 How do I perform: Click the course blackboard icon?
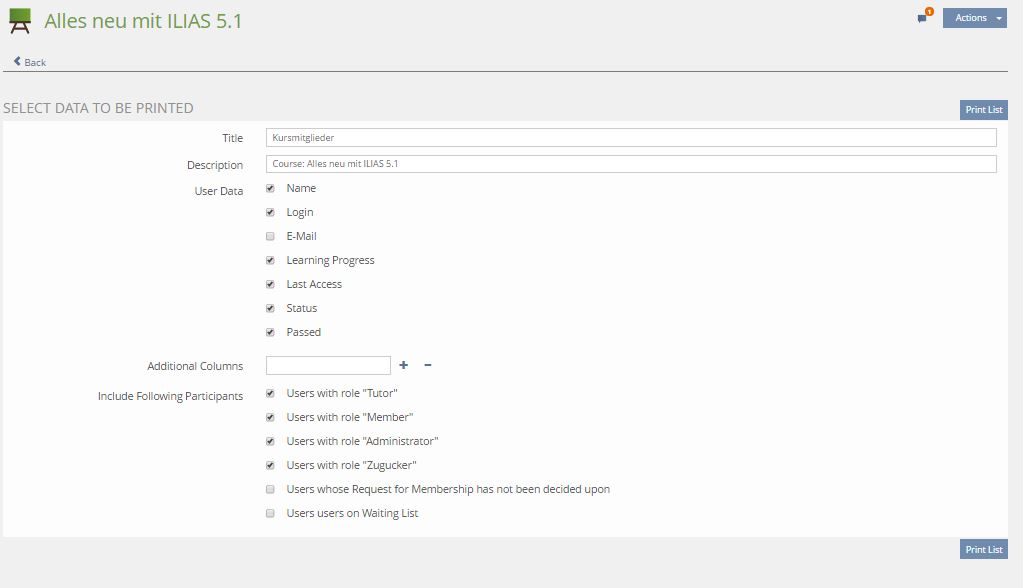pyautogui.click(x=20, y=21)
